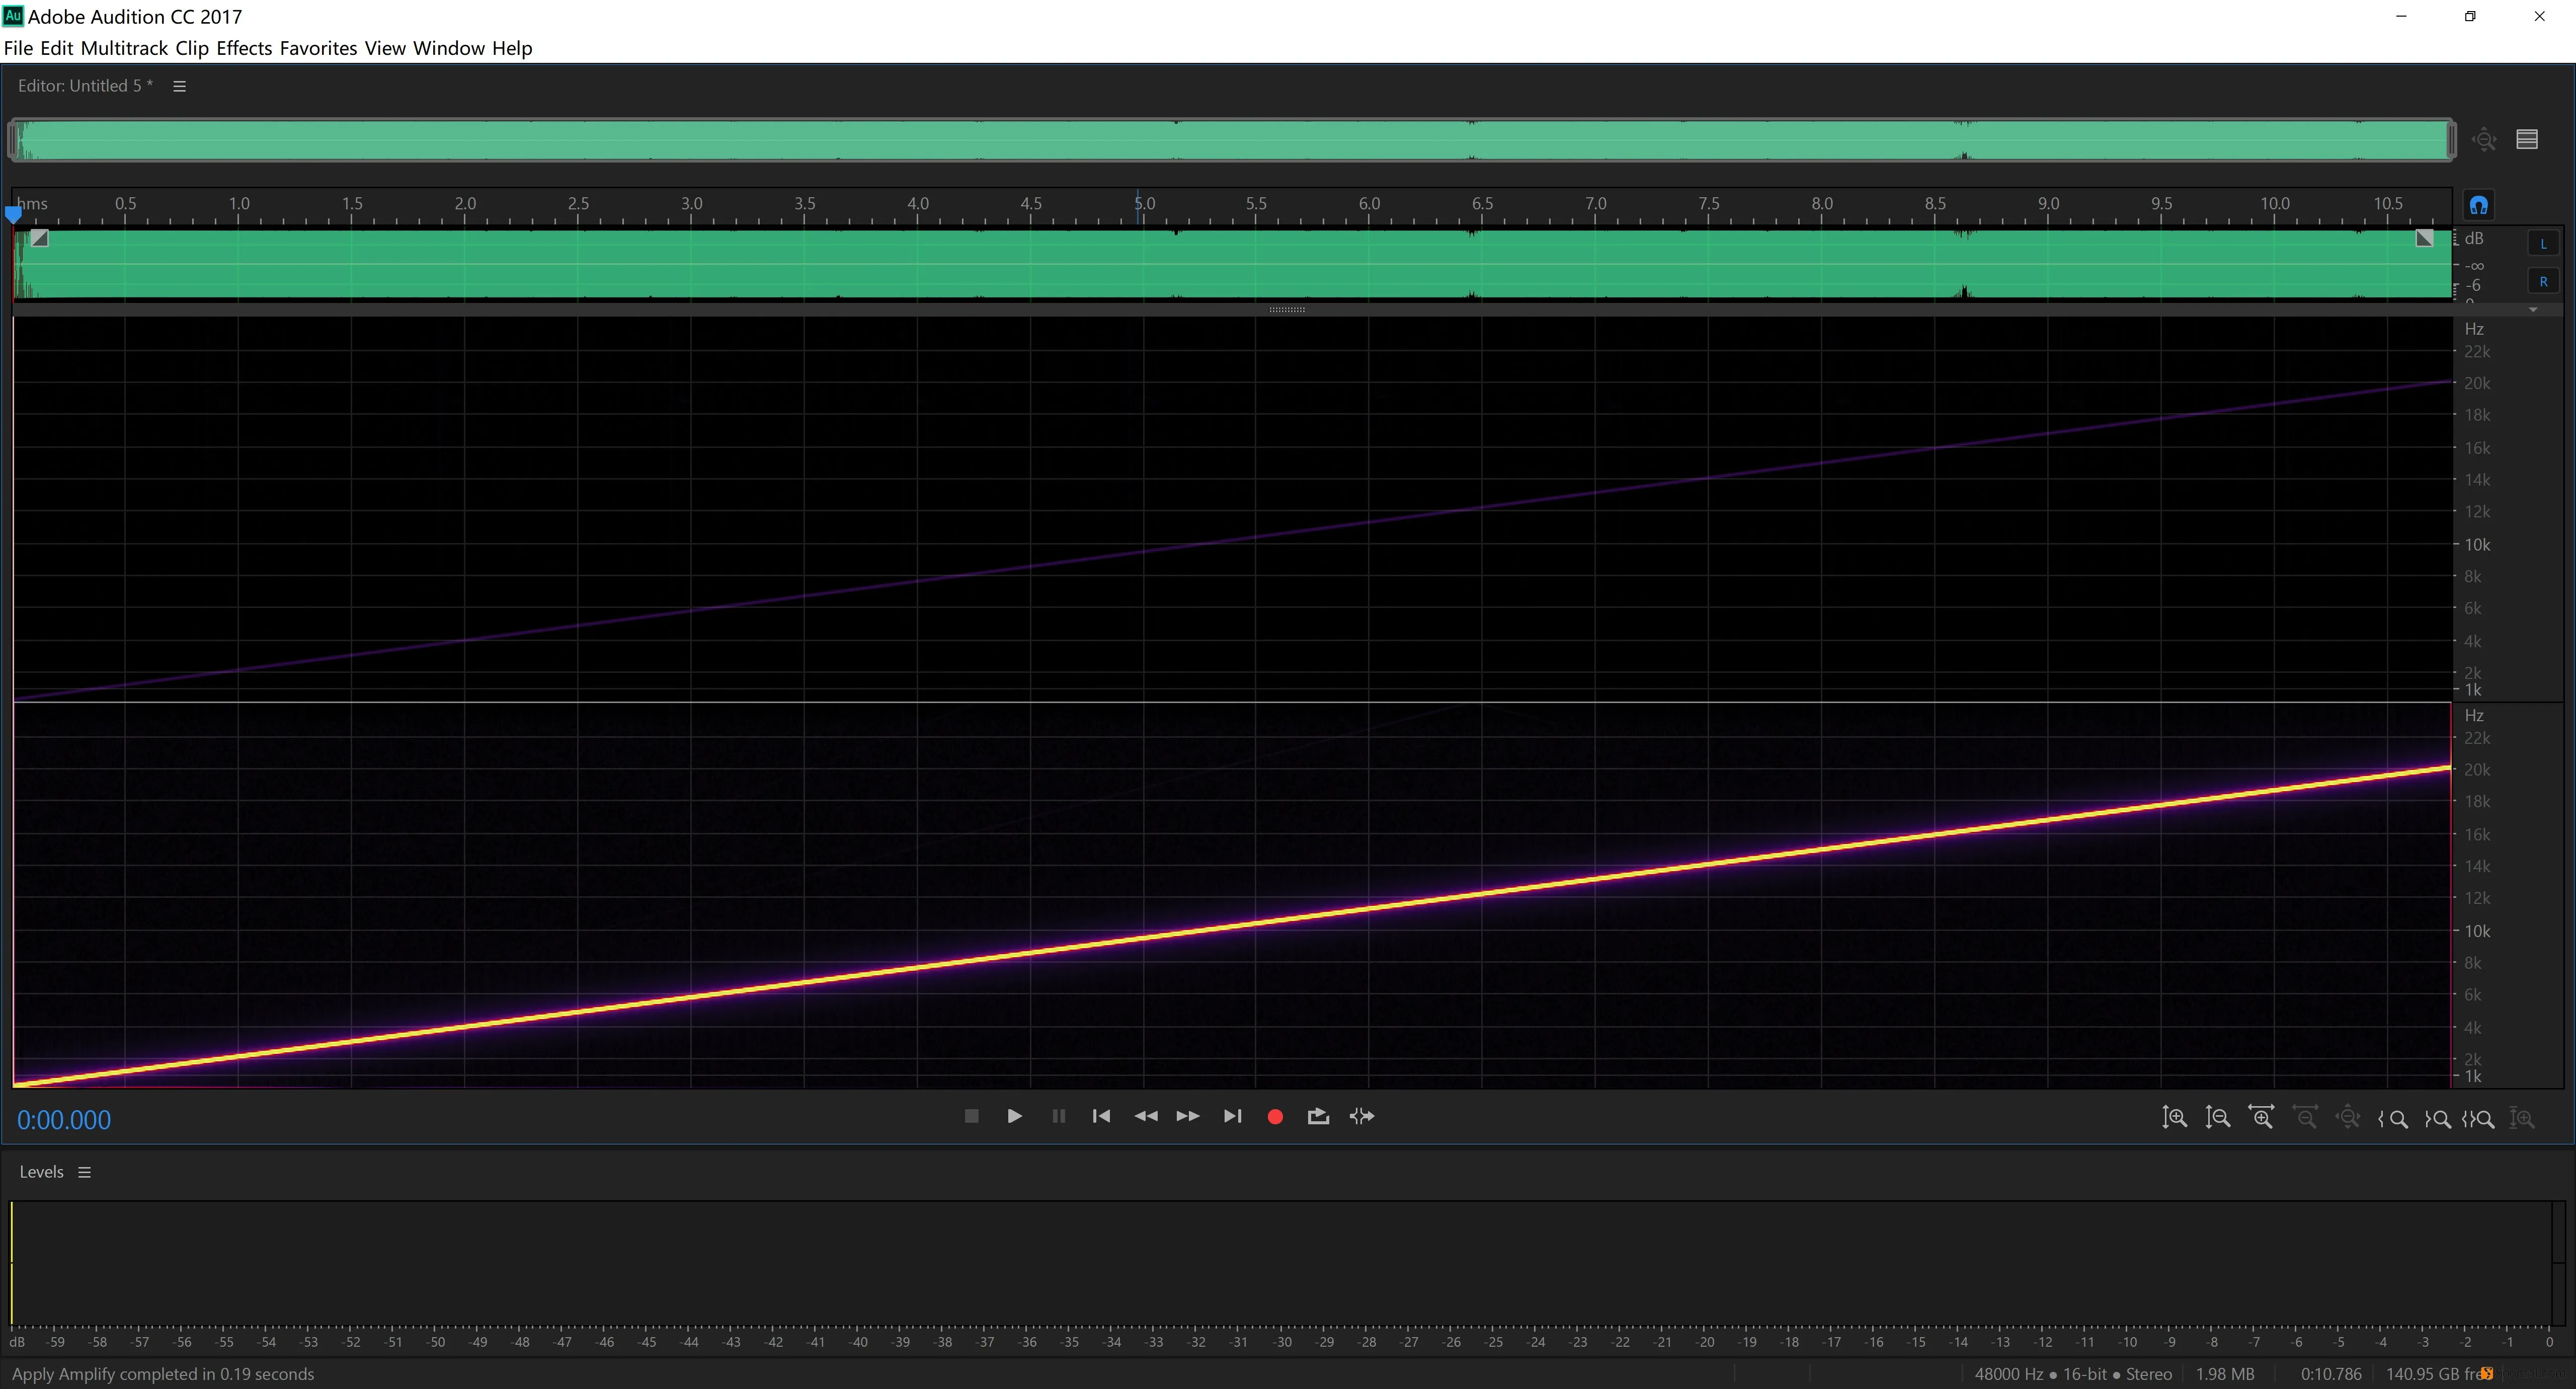Viewport: 2576px width, 1389px height.
Task: Open the Levels panel menu icon
Action: (x=85, y=1172)
